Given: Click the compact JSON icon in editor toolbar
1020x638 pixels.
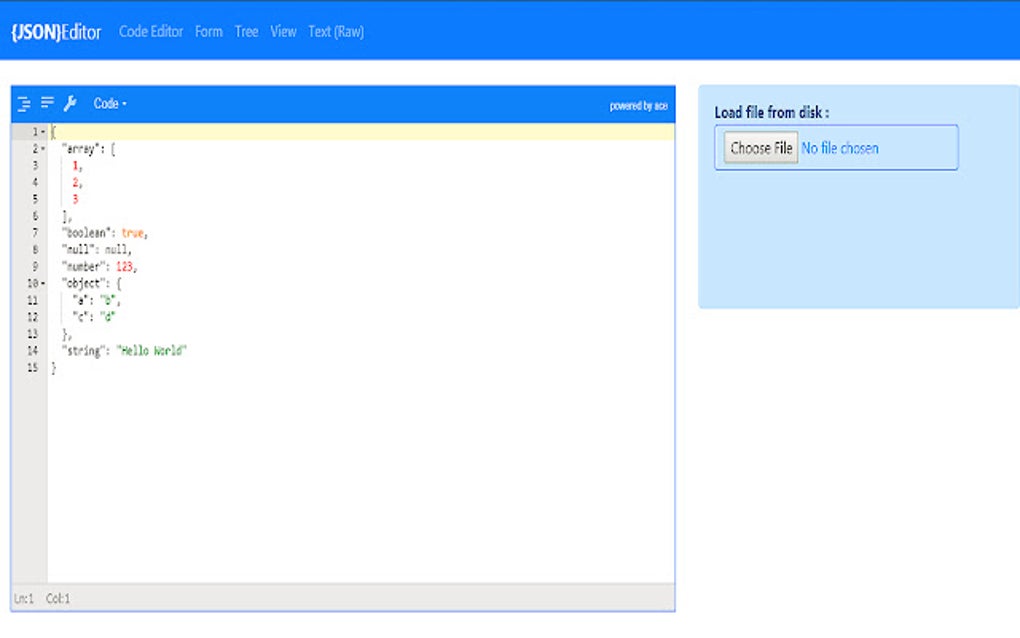Looking at the screenshot, I should tap(47, 103).
